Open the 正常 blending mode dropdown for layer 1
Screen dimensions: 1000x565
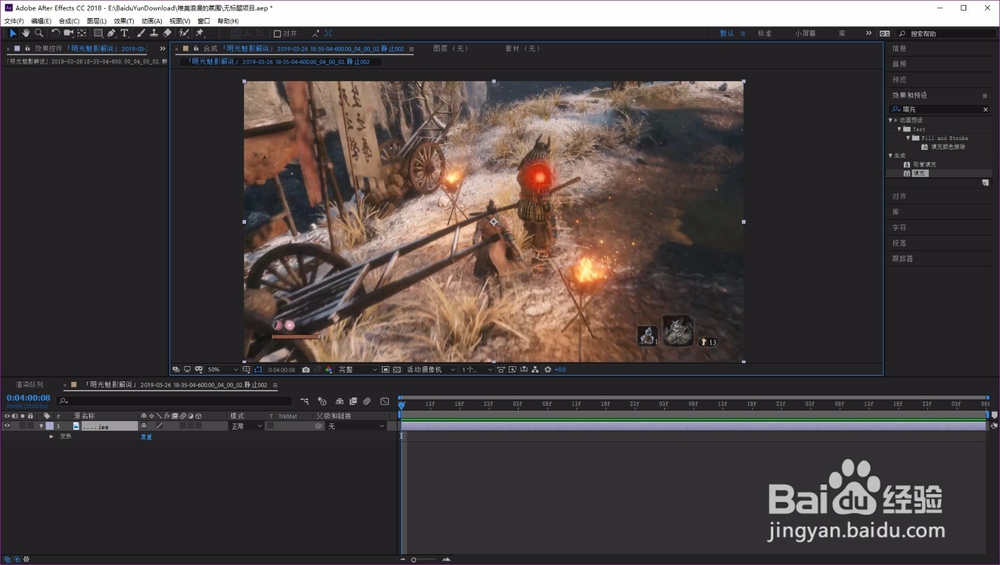pos(246,426)
